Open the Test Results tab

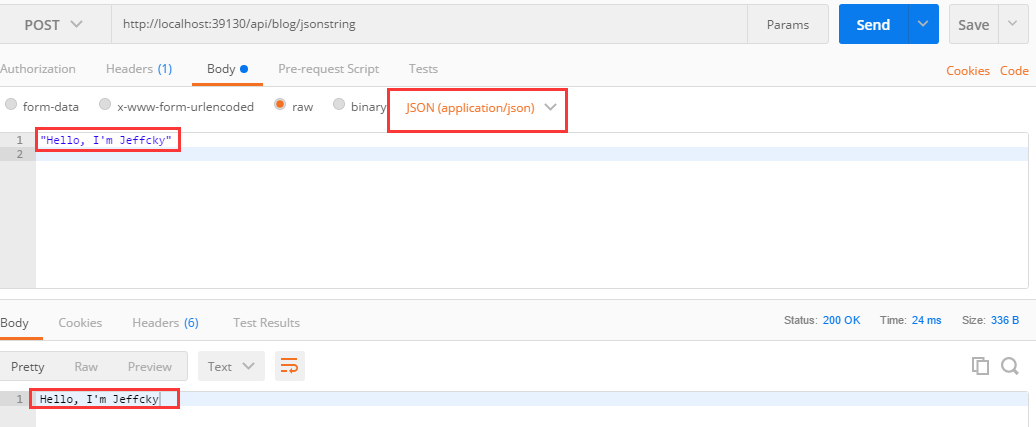tap(266, 323)
